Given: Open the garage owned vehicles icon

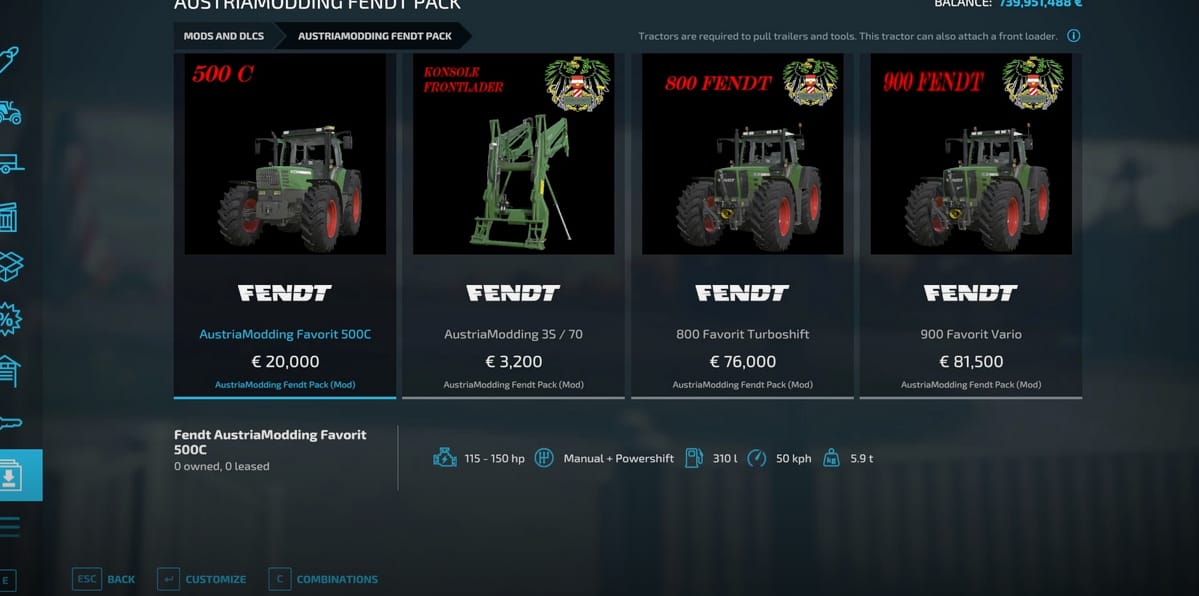Looking at the screenshot, I should click(x=10, y=371).
